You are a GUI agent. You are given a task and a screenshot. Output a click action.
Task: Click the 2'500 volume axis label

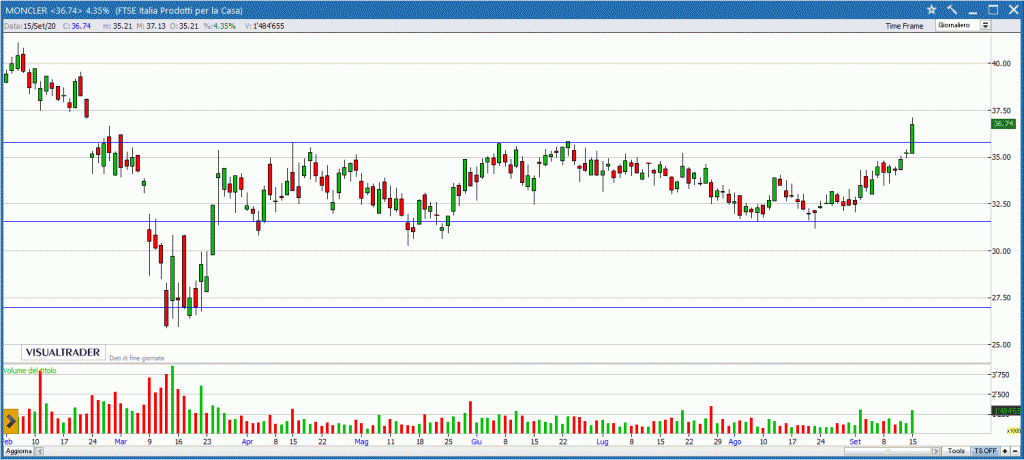pyautogui.click(x=1001, y=395)
